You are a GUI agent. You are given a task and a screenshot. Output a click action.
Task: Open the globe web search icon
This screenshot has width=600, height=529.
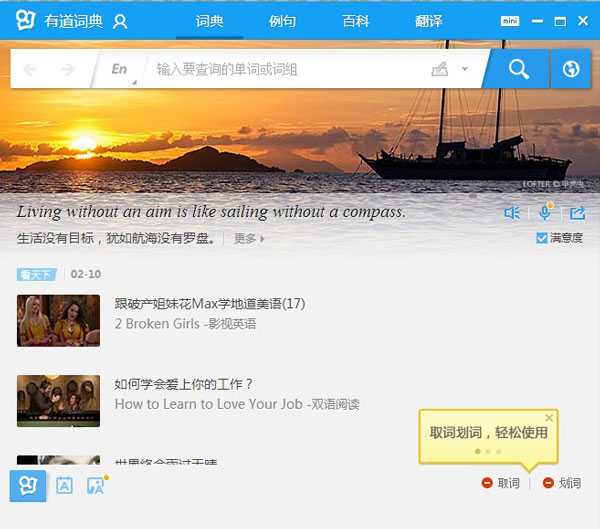click(571, 69)
